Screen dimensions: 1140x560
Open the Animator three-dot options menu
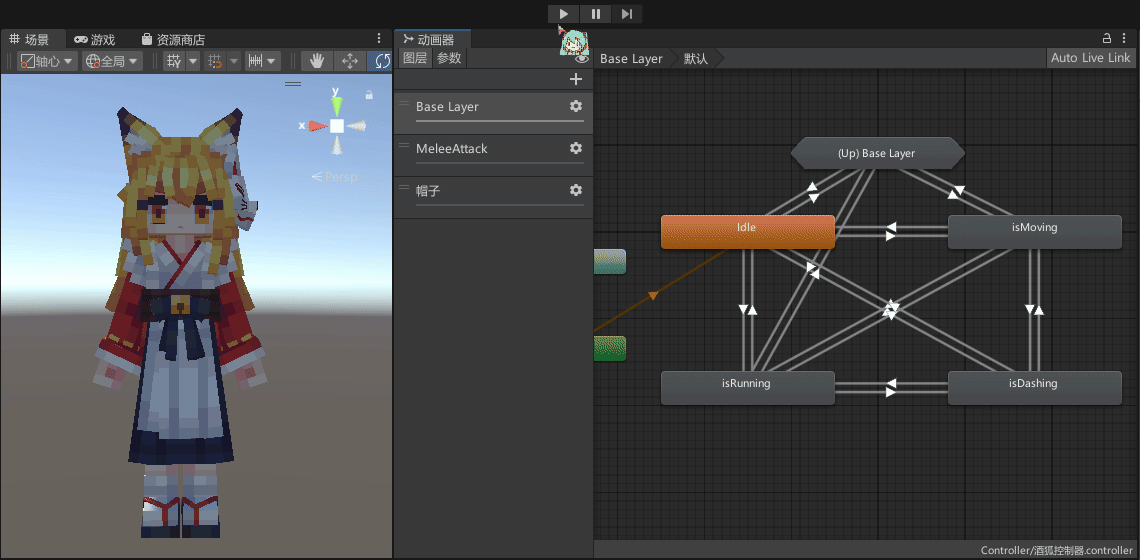1126,39
